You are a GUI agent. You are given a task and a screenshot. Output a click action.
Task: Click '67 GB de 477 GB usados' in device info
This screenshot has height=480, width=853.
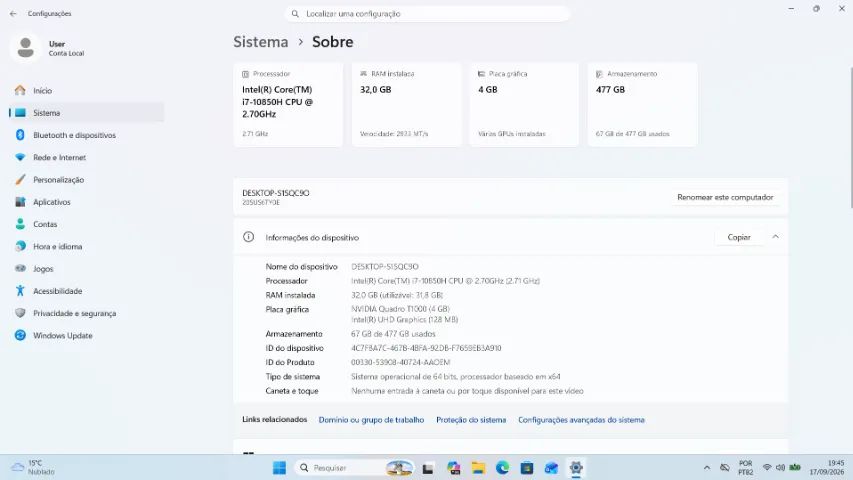tap(393, 334)
